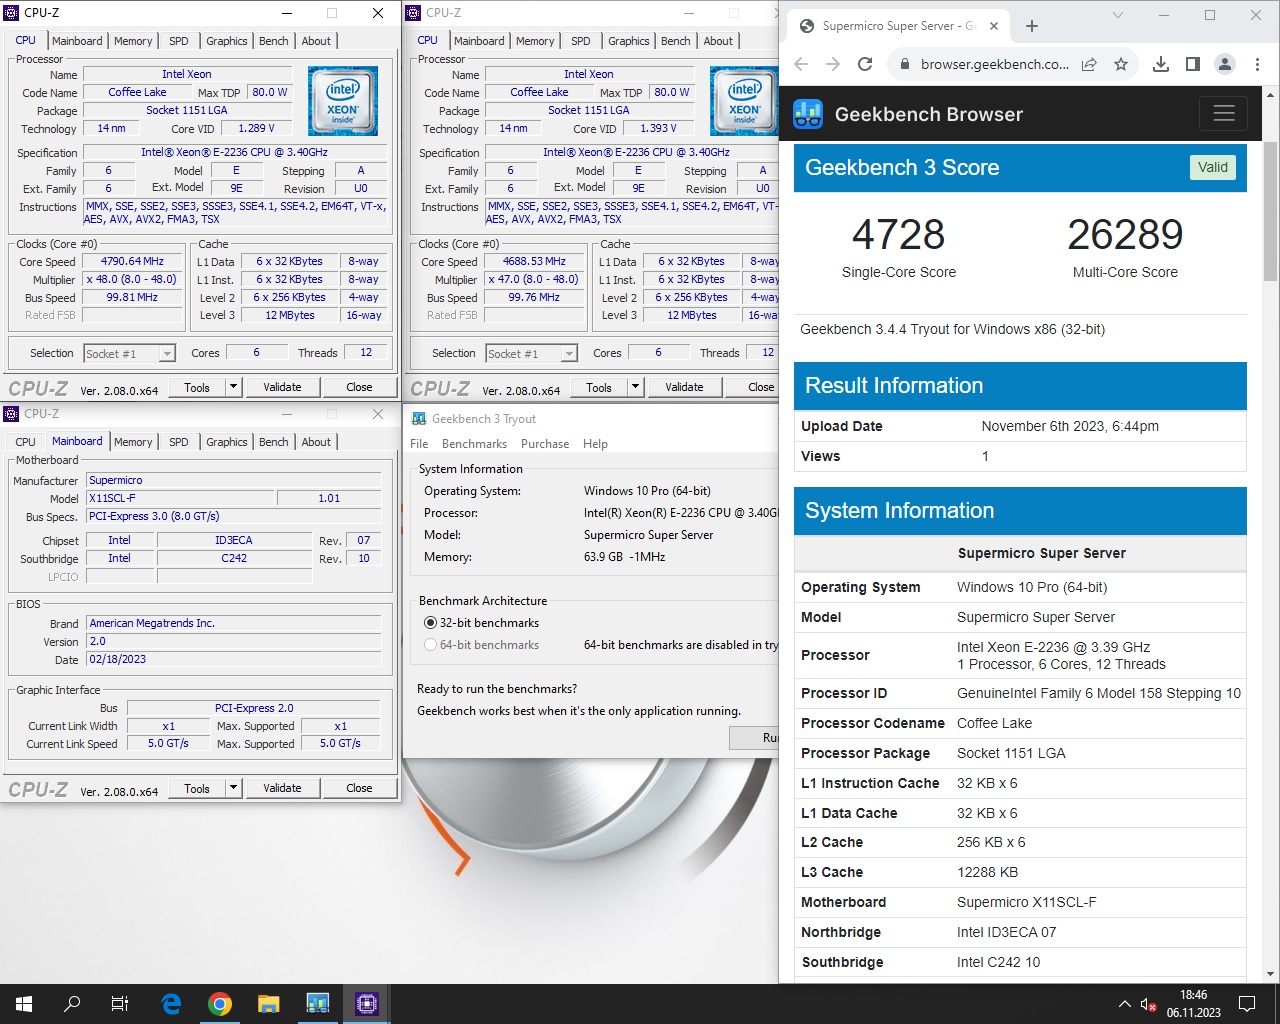1280x1024 pixels.
Task: Expand Tools dropdown arrow in Mainboard CPU-Z window
Action: 233,788
